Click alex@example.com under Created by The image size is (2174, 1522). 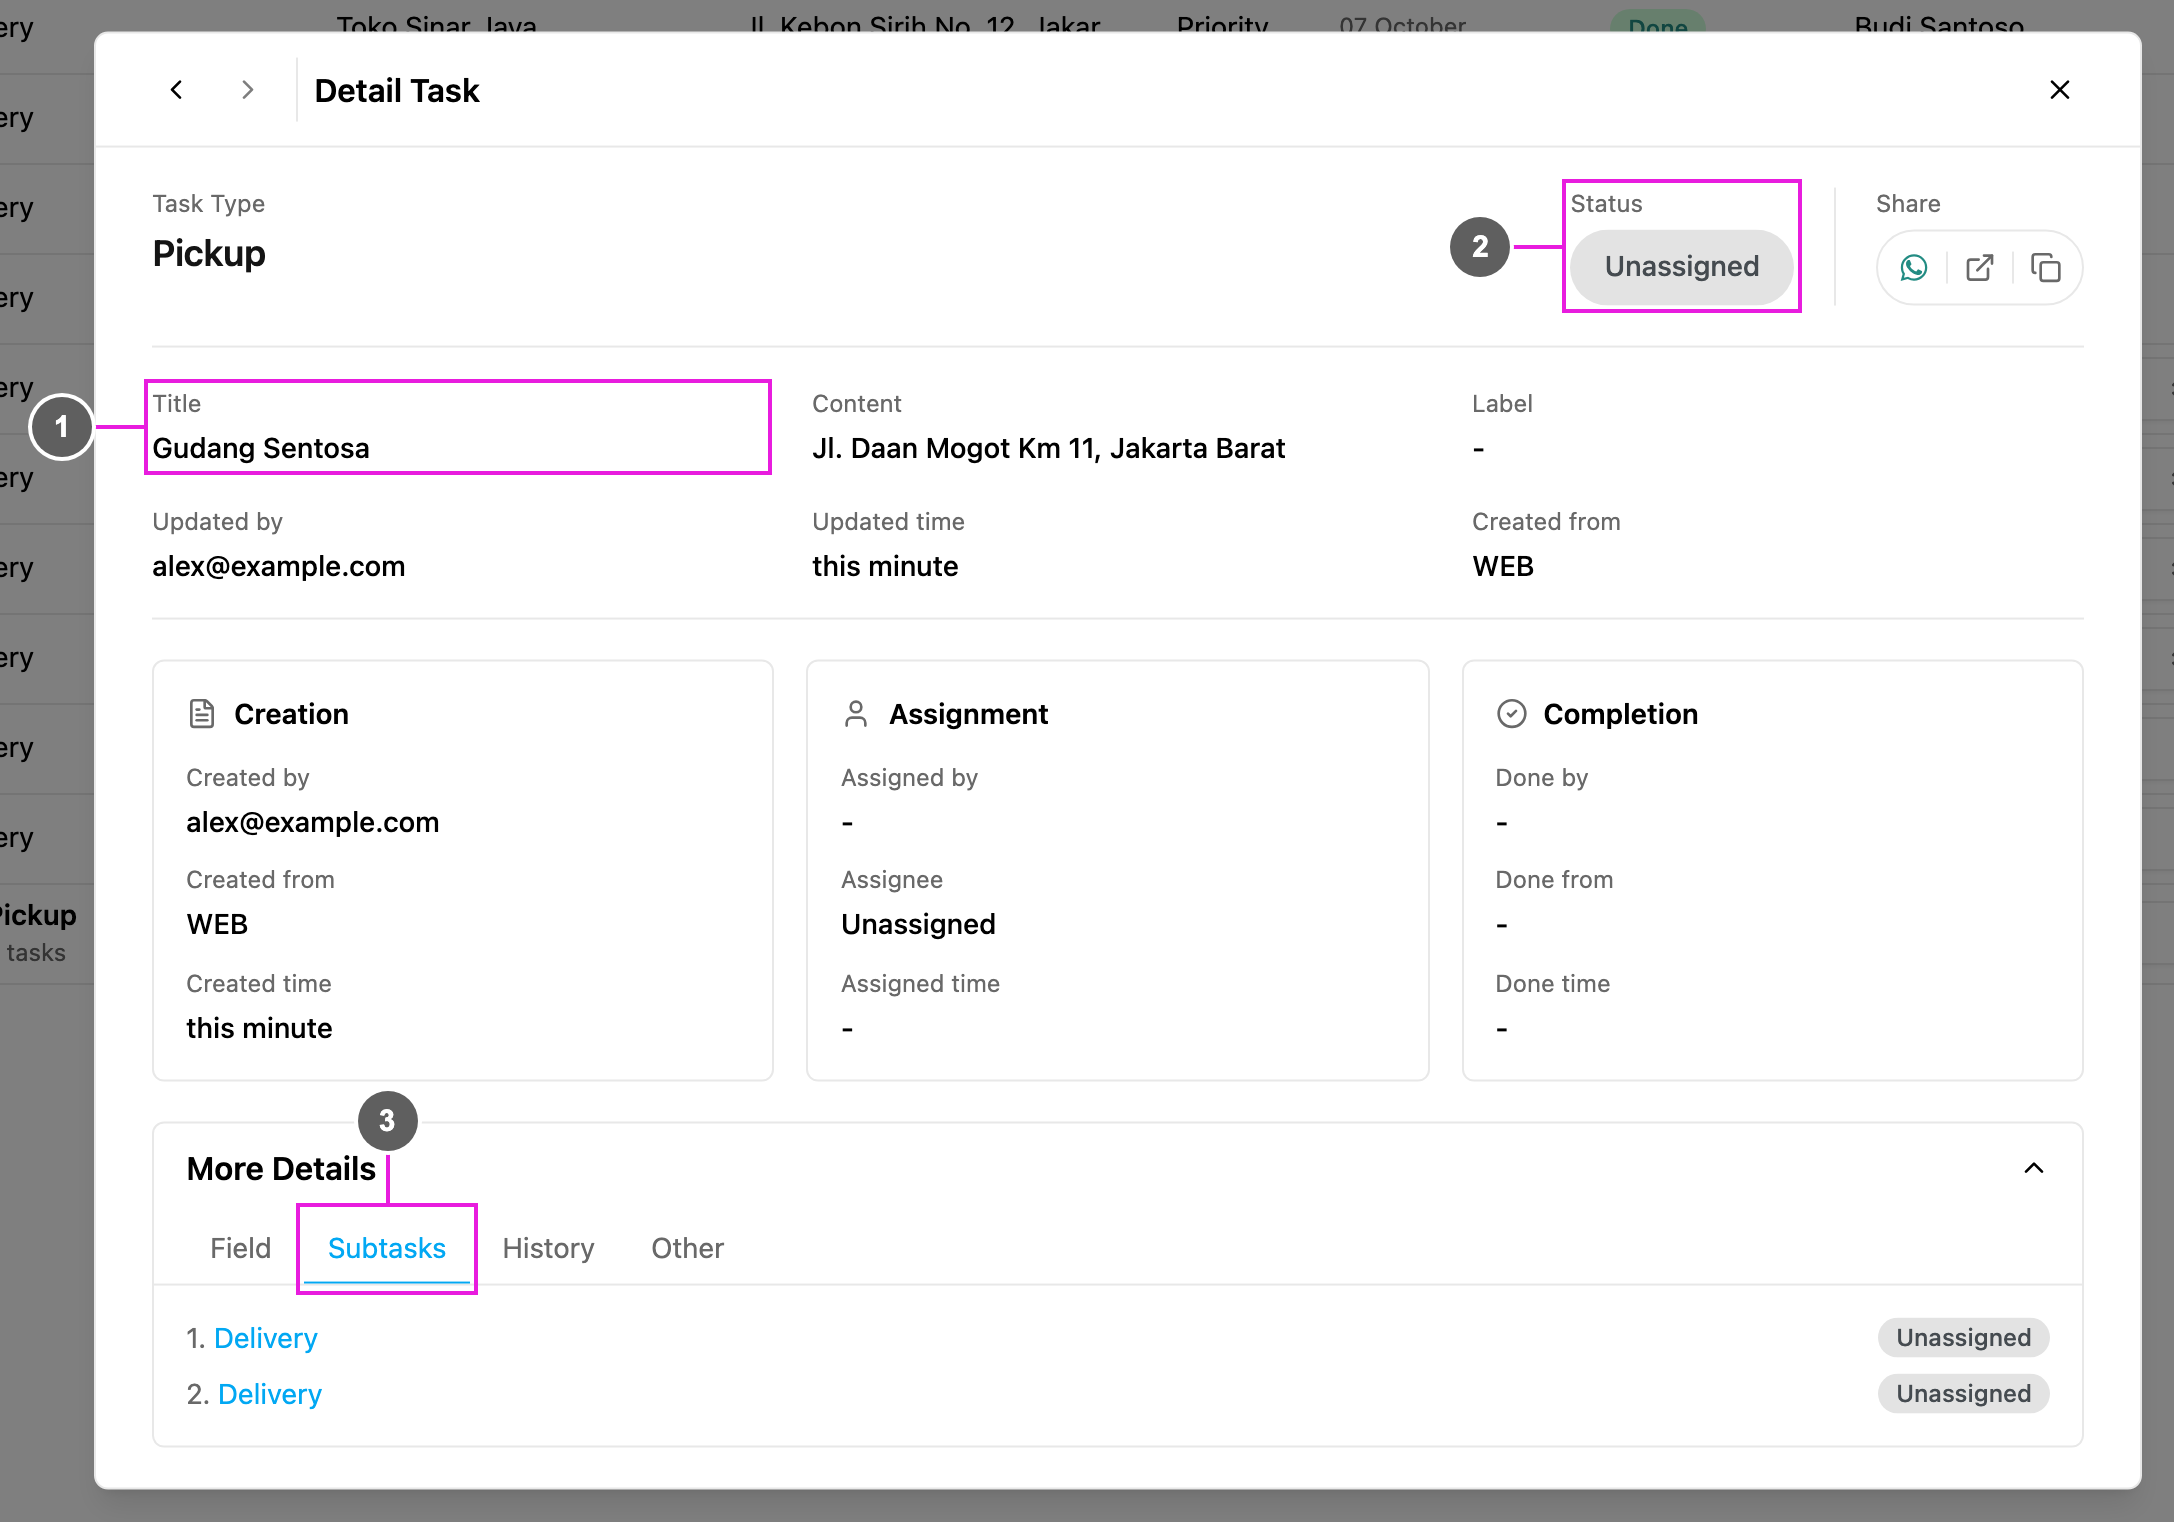[312, 822]
